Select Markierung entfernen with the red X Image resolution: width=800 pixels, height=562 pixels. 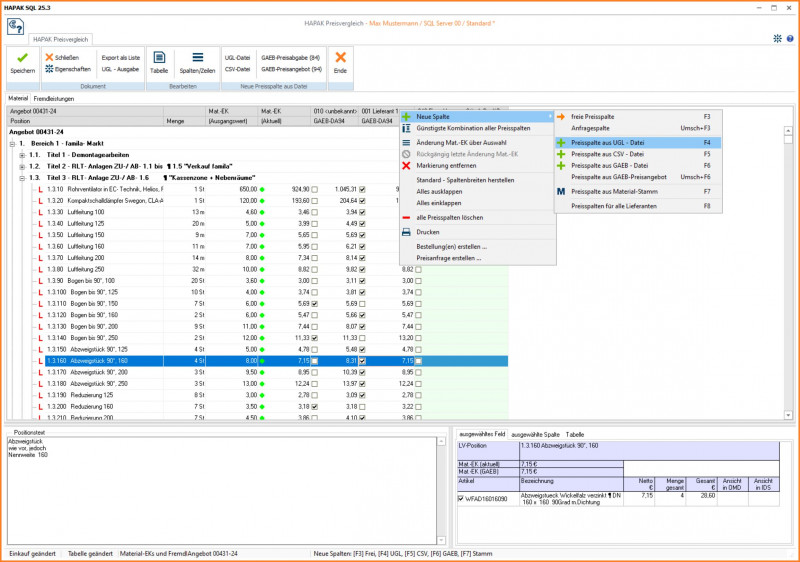click(x=445, y=166)
